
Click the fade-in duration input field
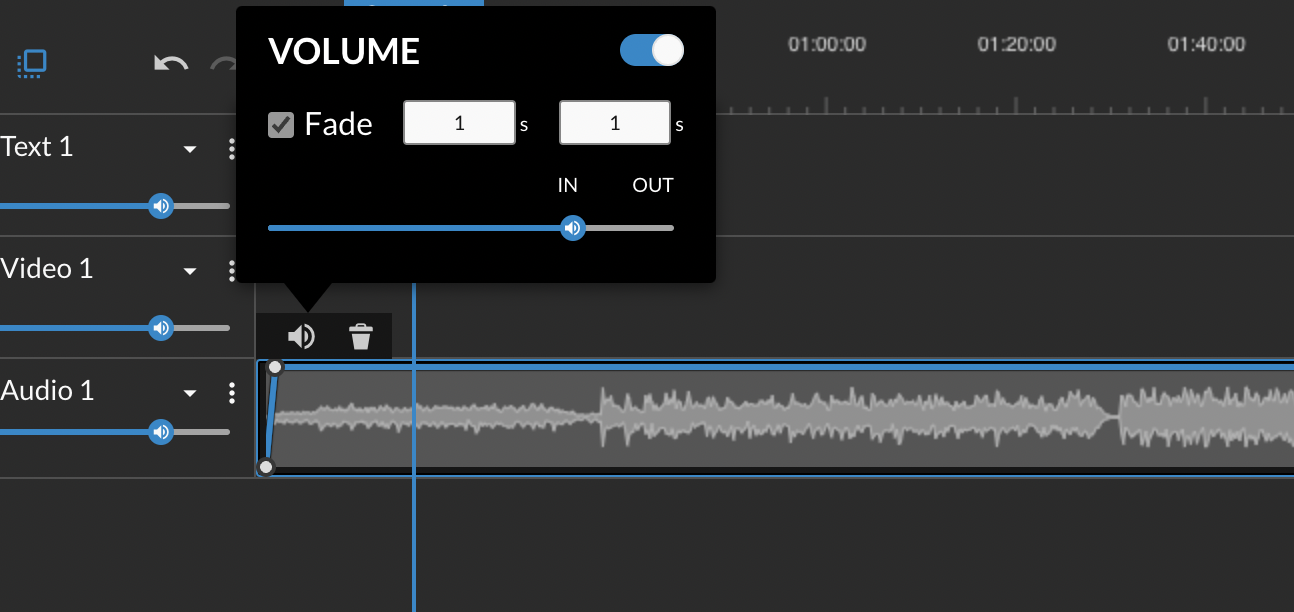coord(459,122)
